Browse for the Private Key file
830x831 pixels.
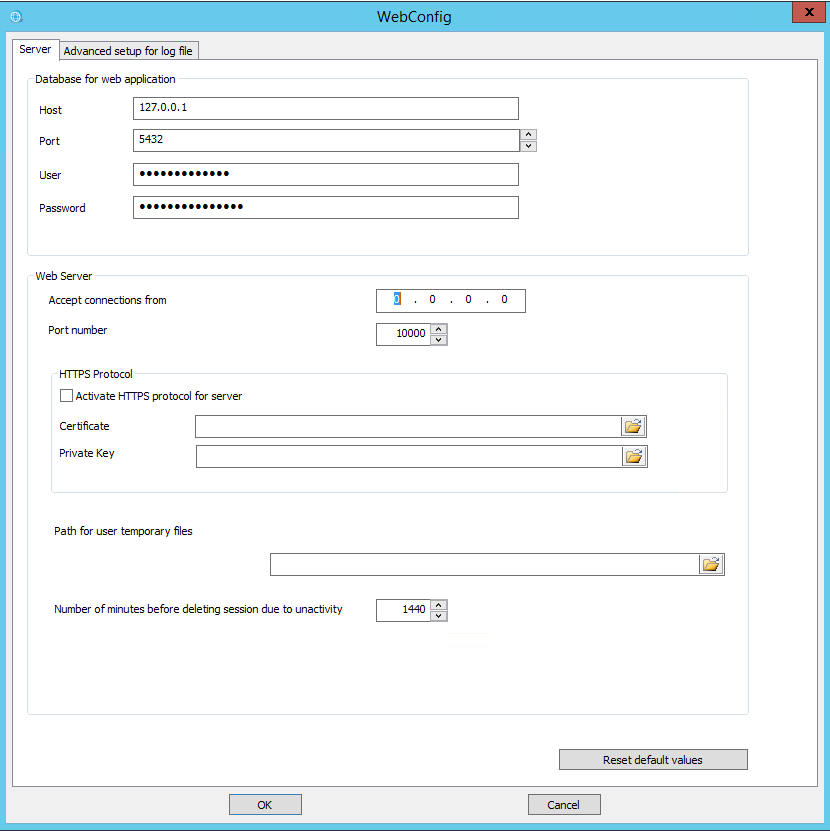pos(634,457)
